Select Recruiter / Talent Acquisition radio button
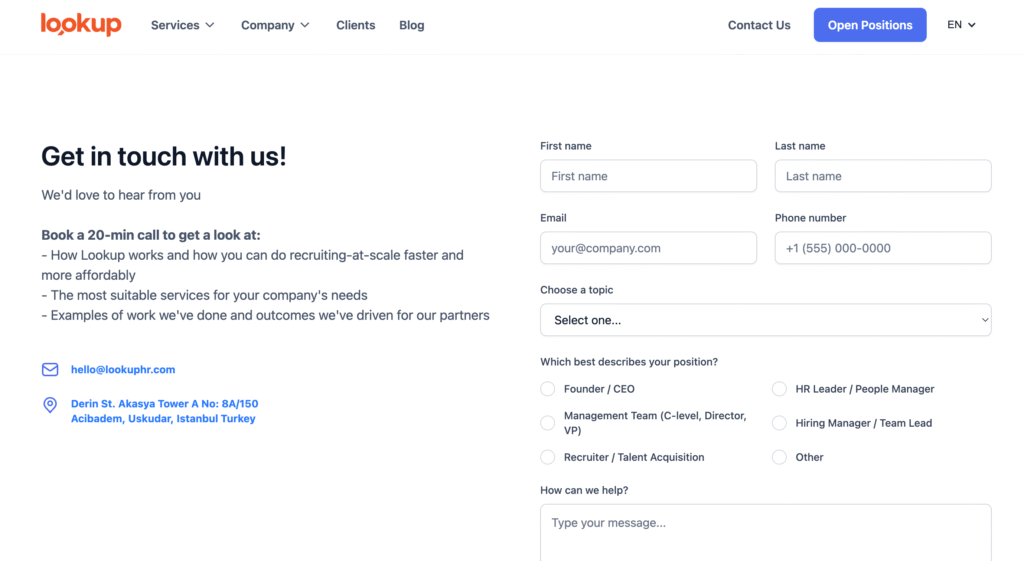1024x561 pixels. [x=548, y=457]
